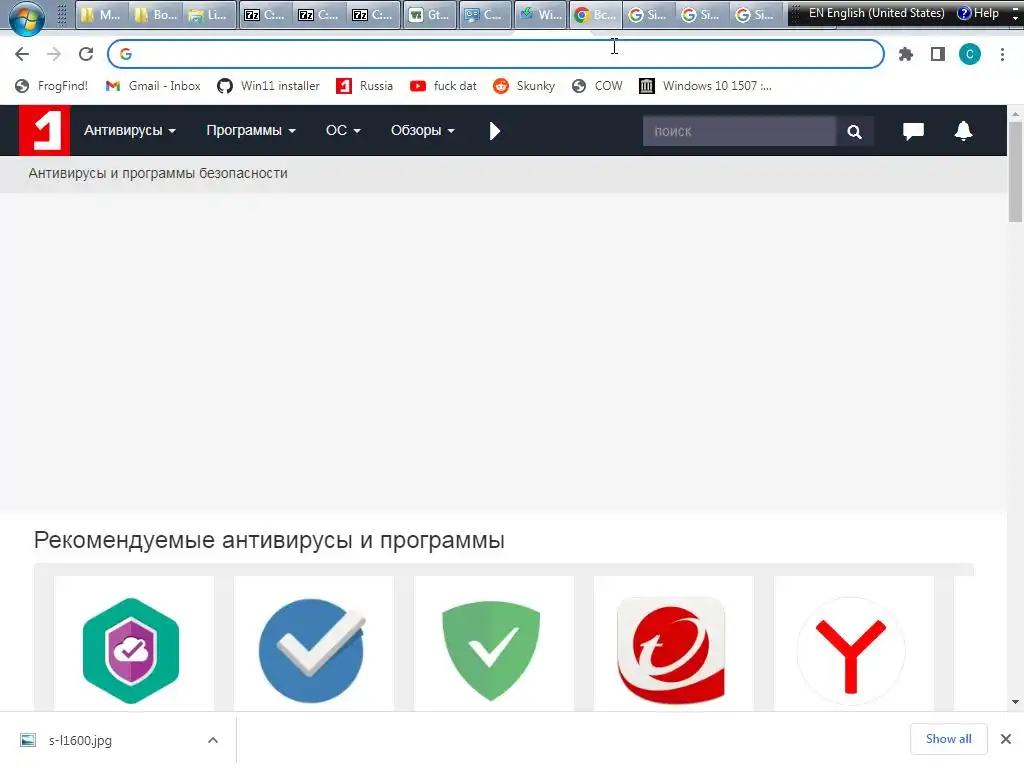Open the Chrome extensions puzzle icon

pos(906,54)
